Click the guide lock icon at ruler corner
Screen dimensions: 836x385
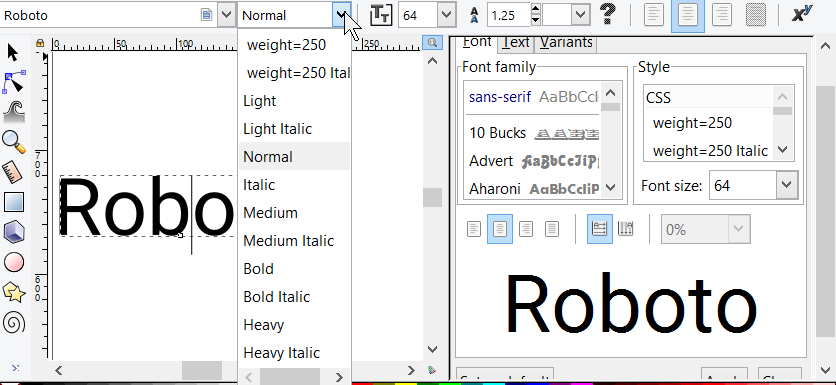click(x=40, y=43)
